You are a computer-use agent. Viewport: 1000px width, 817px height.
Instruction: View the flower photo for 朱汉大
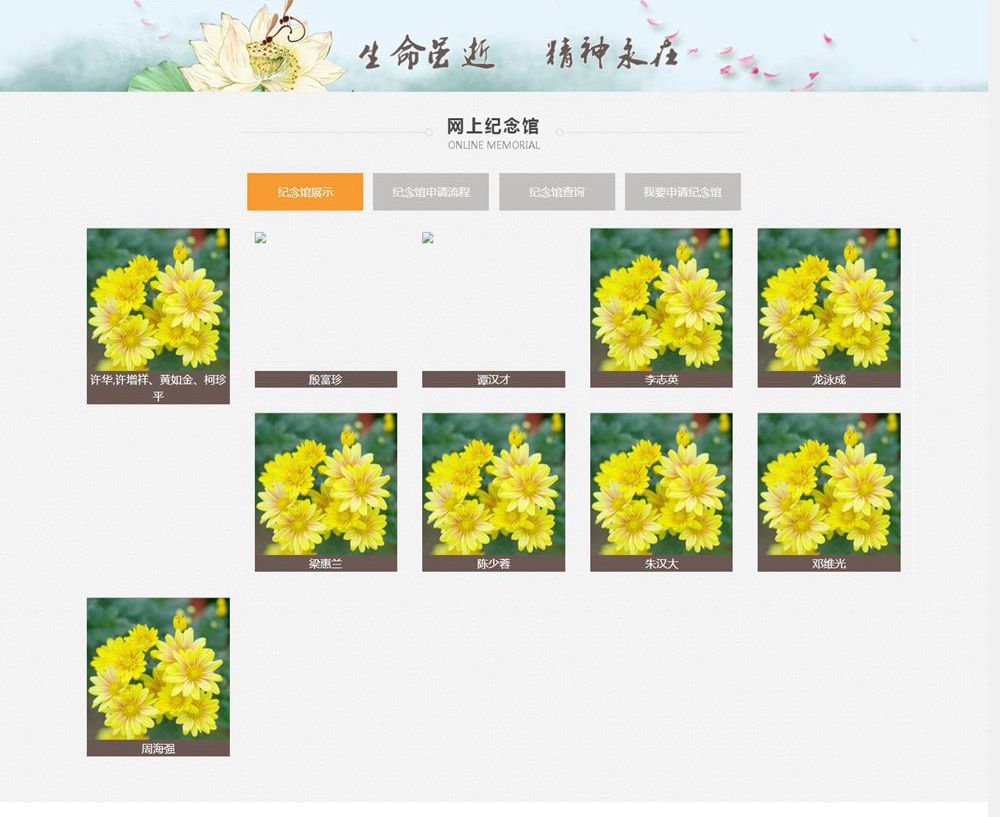tap(661, 484)
